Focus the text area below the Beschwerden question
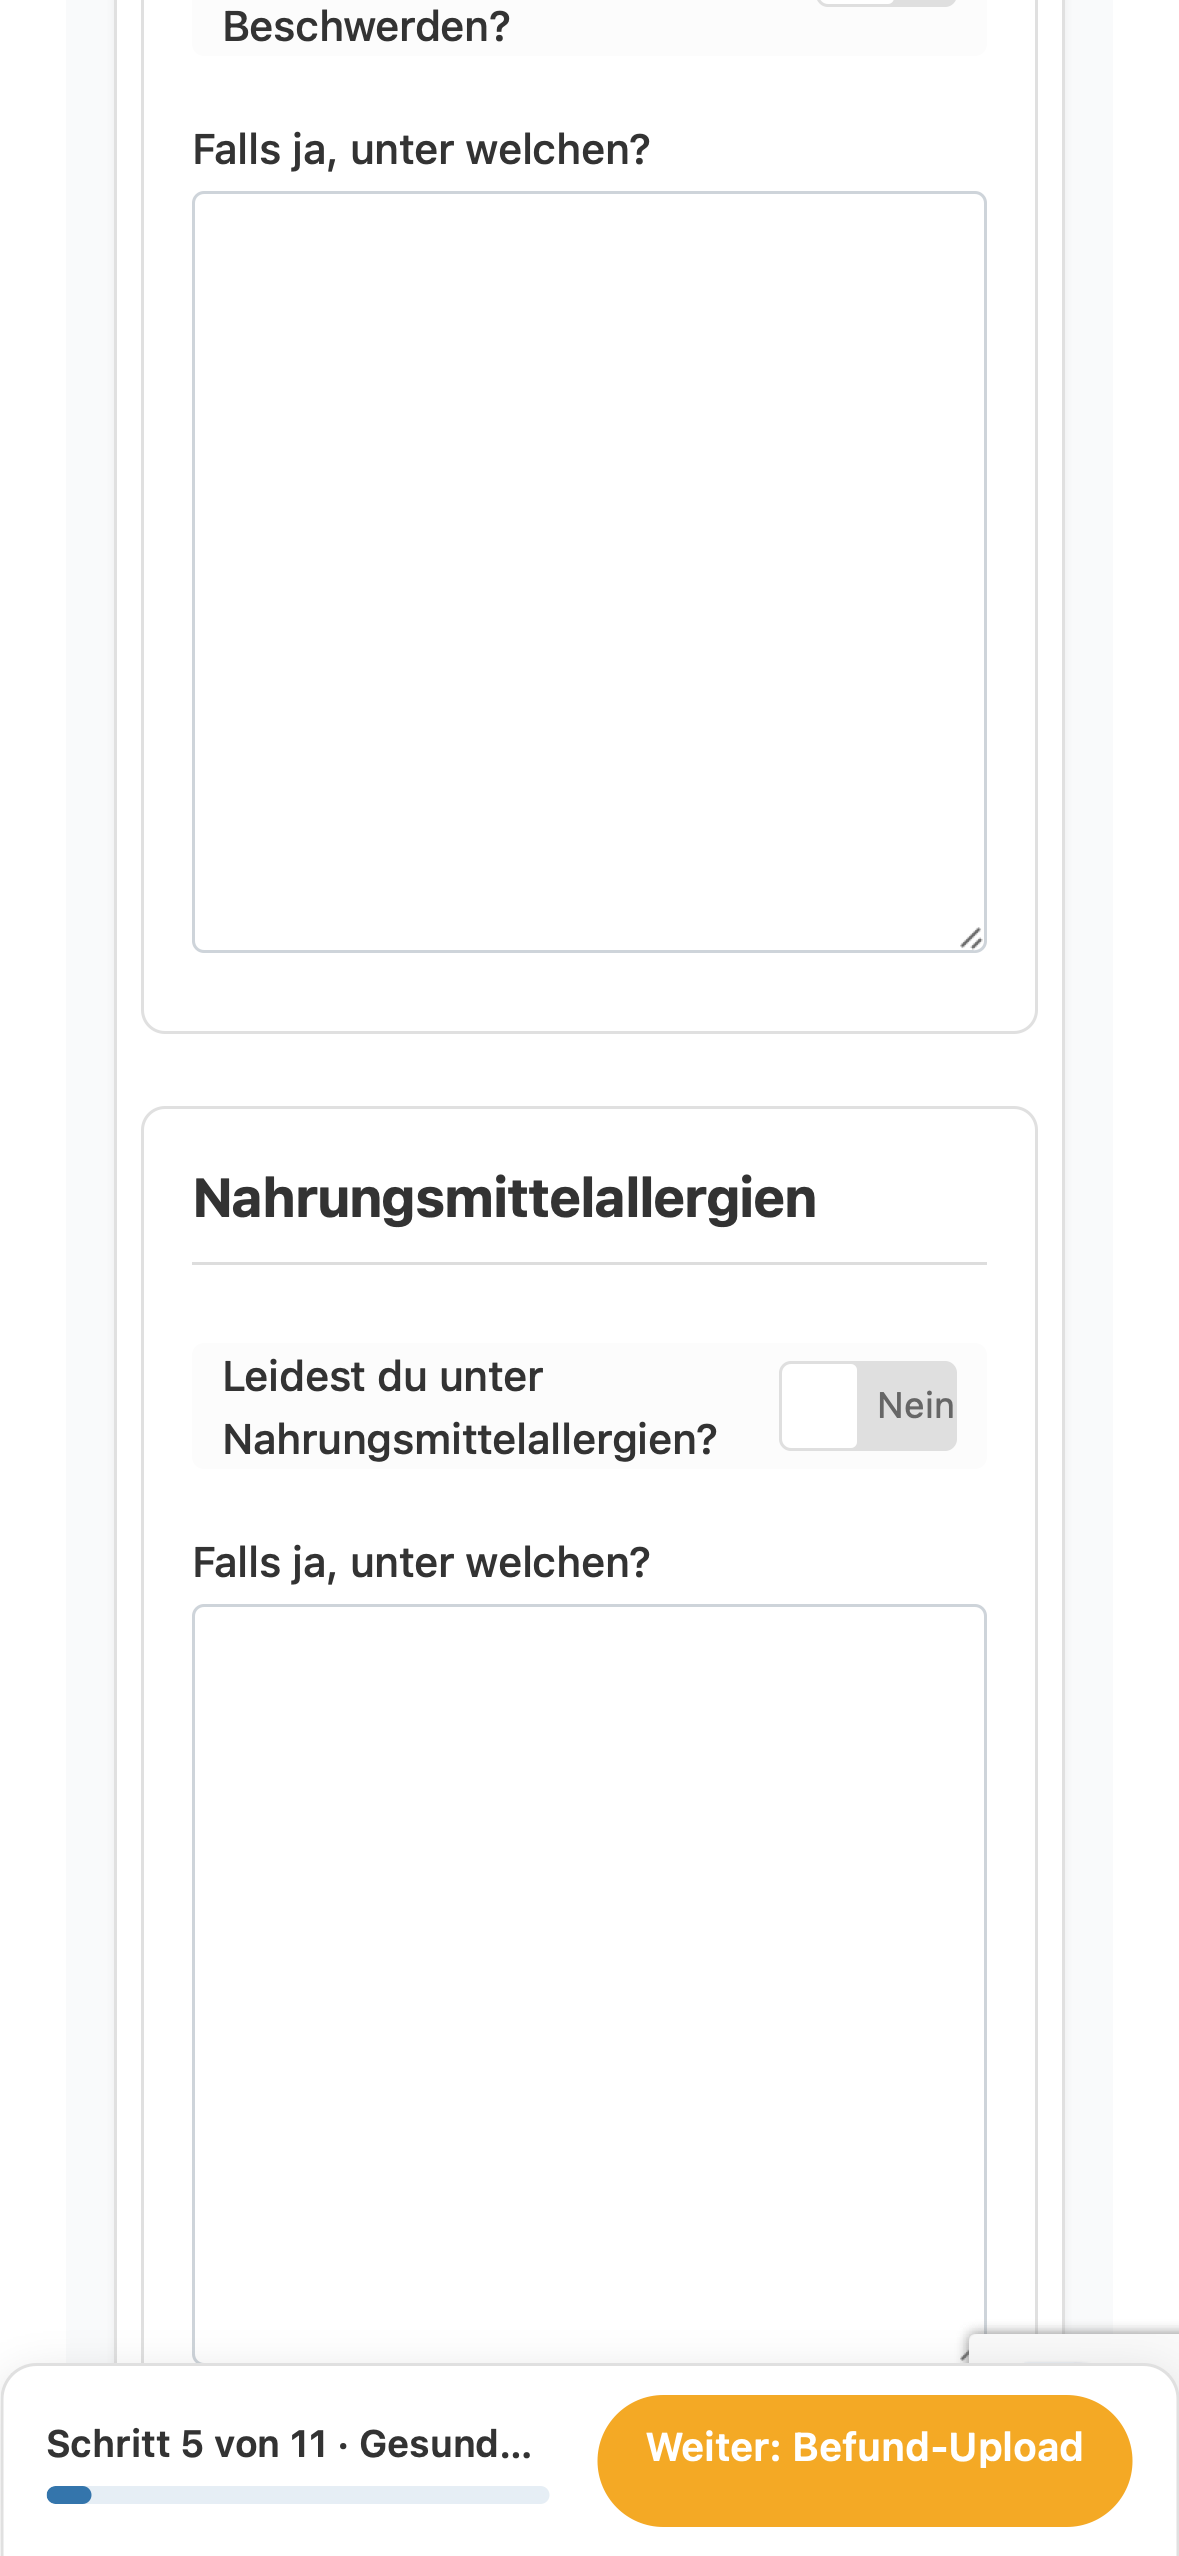This screenshot has height=2556, width=1179. (589, 572)
